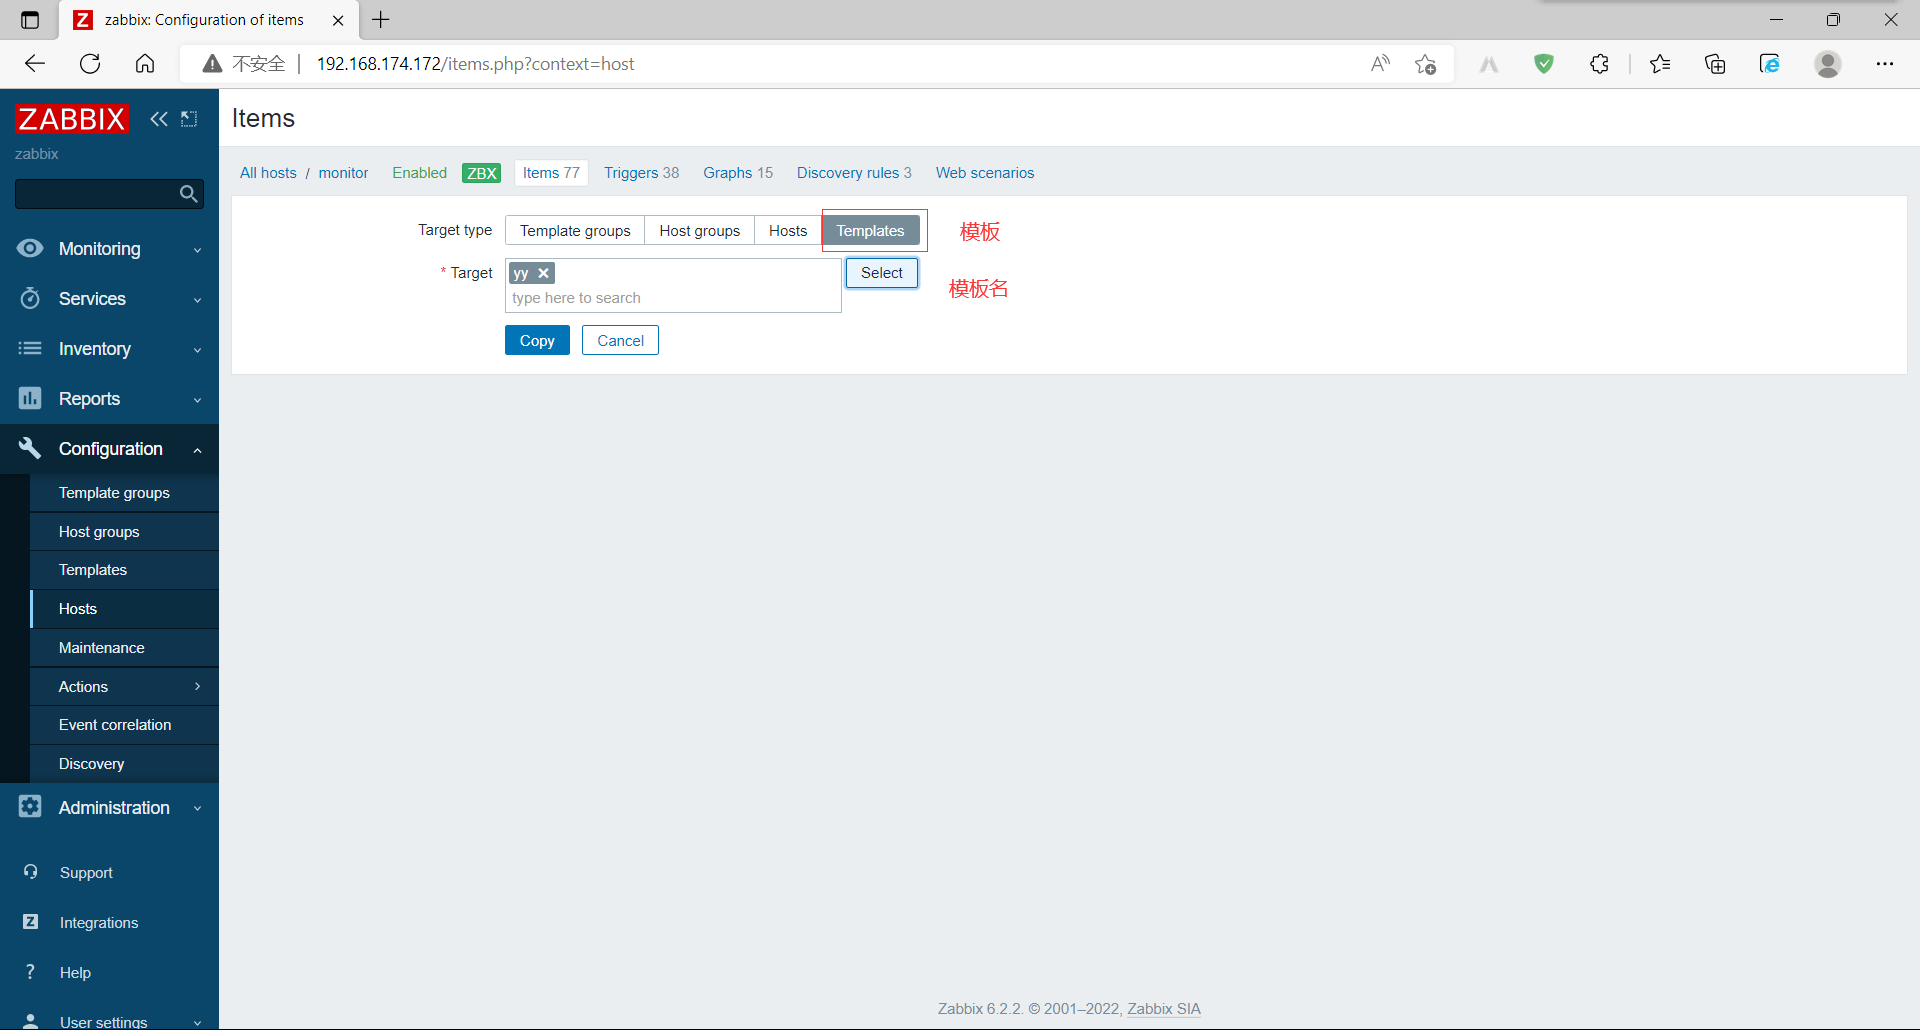
Task: Remove the yy tag with its X
Action: coord(544,273)
